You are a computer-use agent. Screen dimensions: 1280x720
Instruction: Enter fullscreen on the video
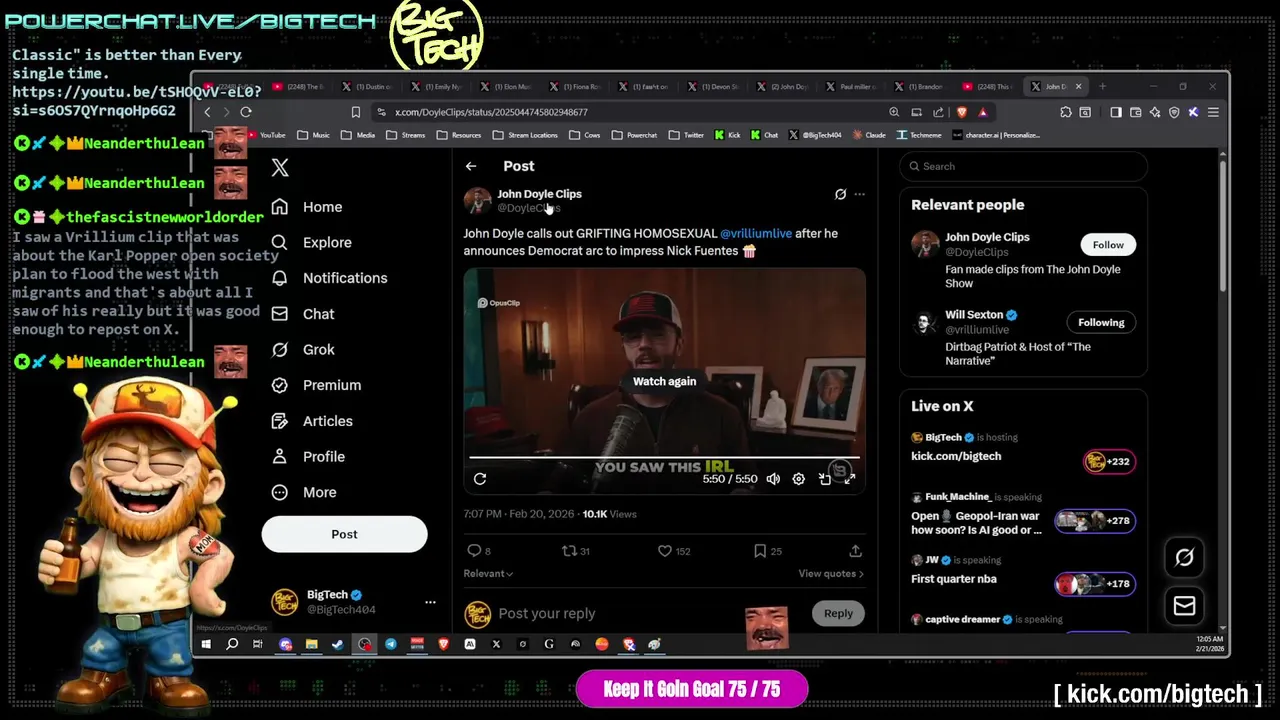[x=849, y=479]
